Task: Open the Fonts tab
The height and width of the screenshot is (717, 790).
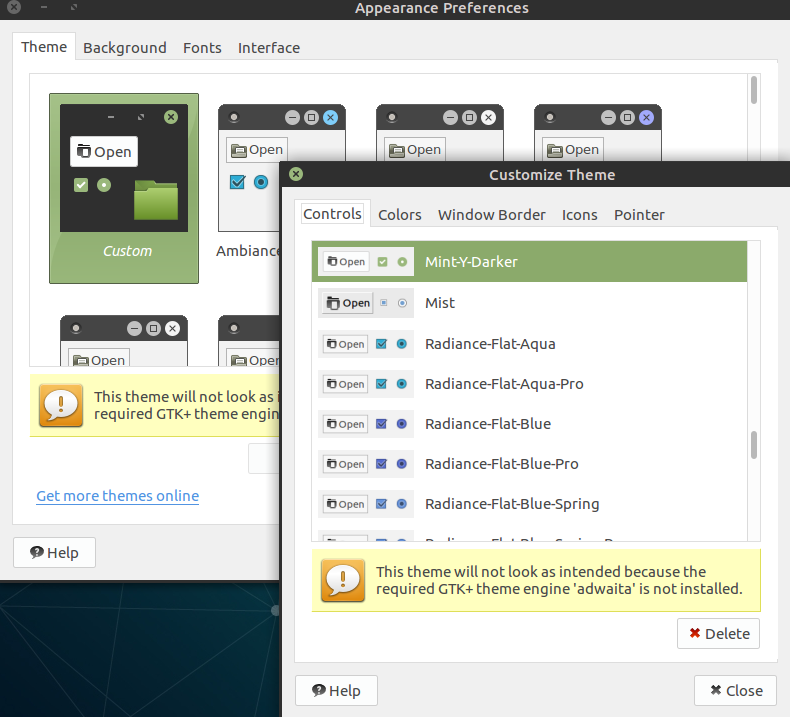Action: [x=202, y=48]
